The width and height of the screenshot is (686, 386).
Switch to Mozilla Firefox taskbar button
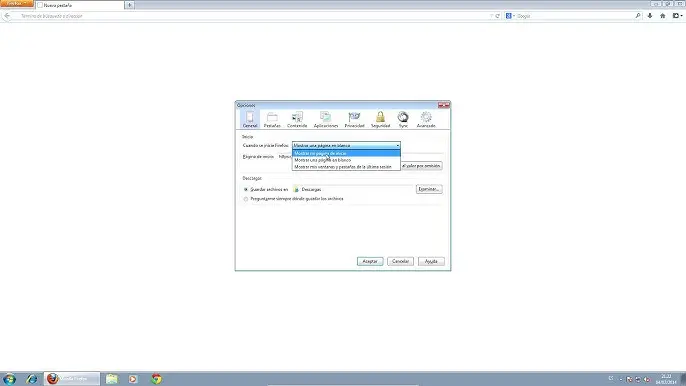(72, 379)
